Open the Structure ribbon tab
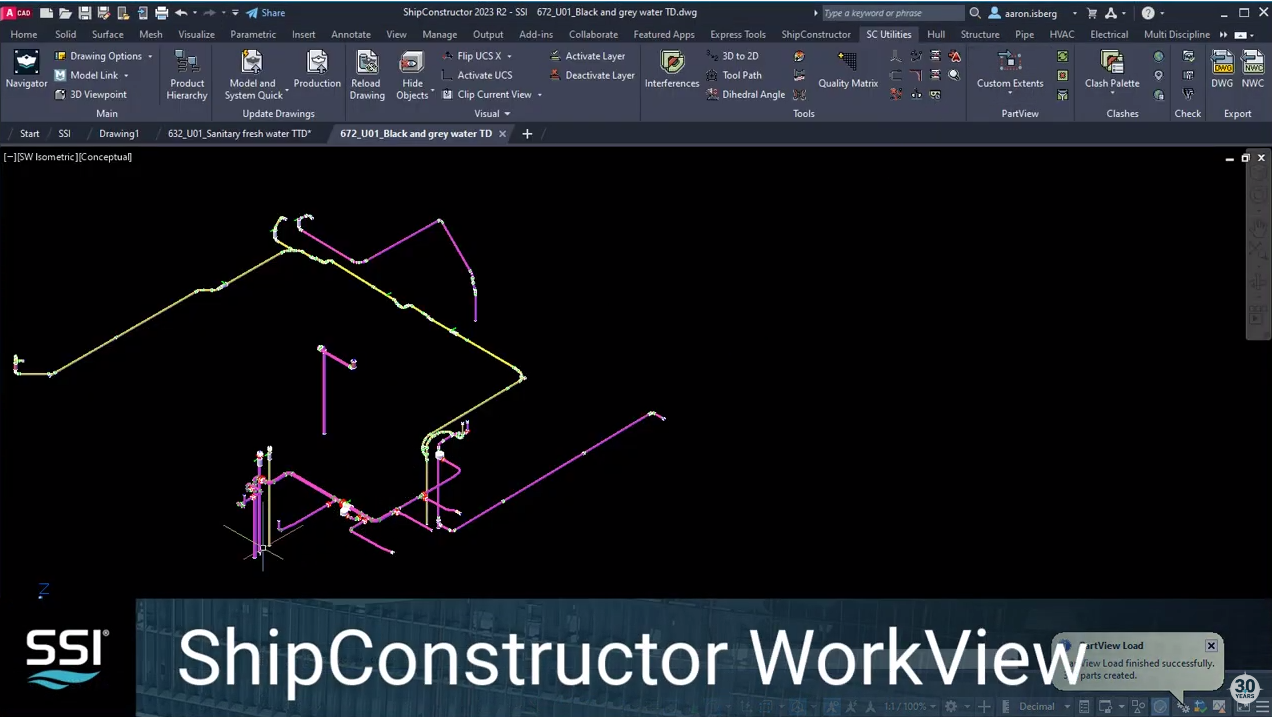 click(x=980, y=34)
